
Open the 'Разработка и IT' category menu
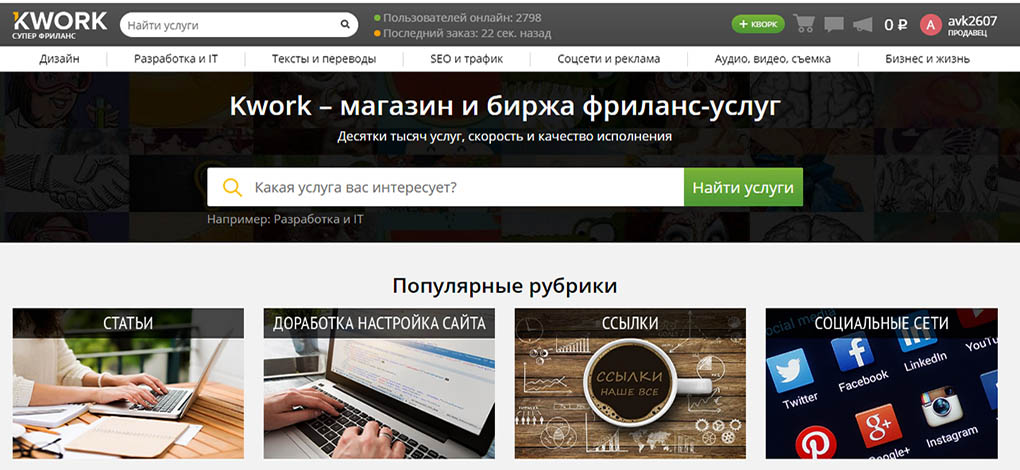coord(176,59)
